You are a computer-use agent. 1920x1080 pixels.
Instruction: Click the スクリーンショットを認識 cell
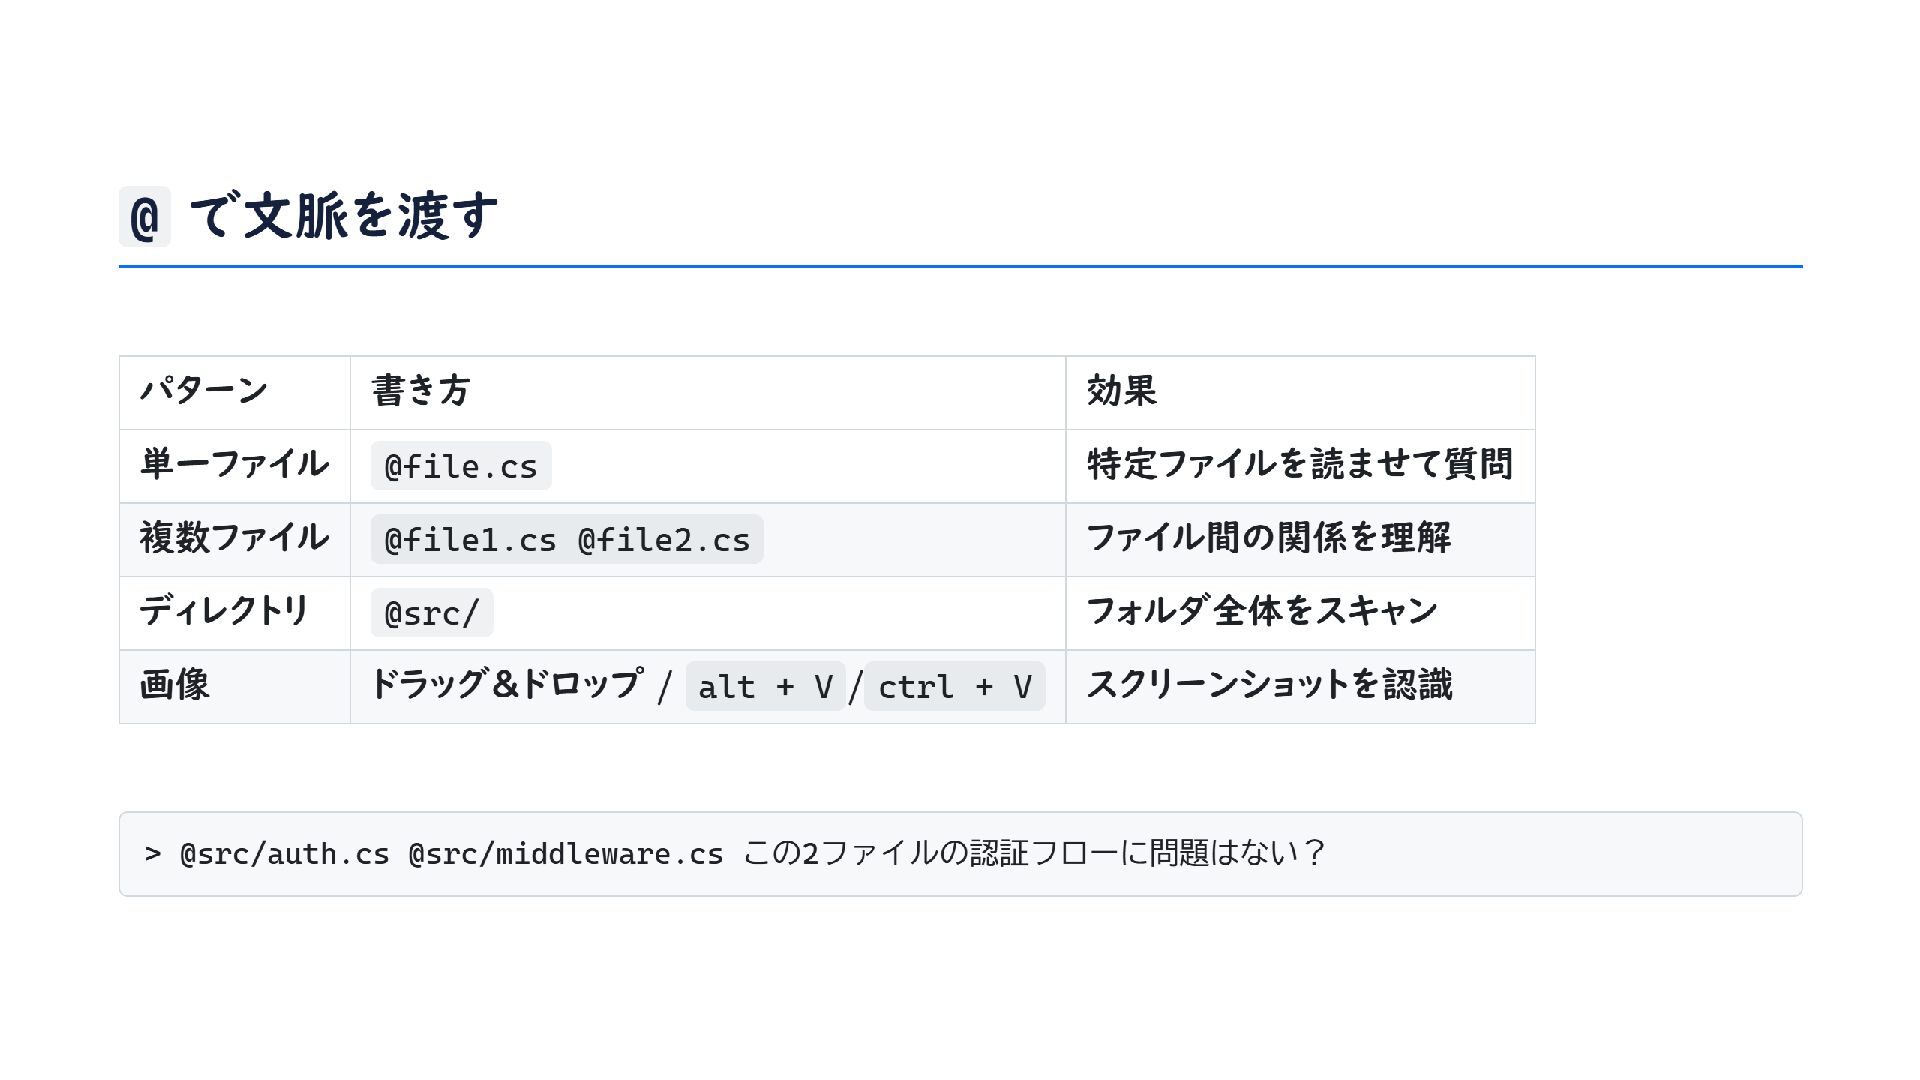pyautogui.click(x=1269, y=686)
